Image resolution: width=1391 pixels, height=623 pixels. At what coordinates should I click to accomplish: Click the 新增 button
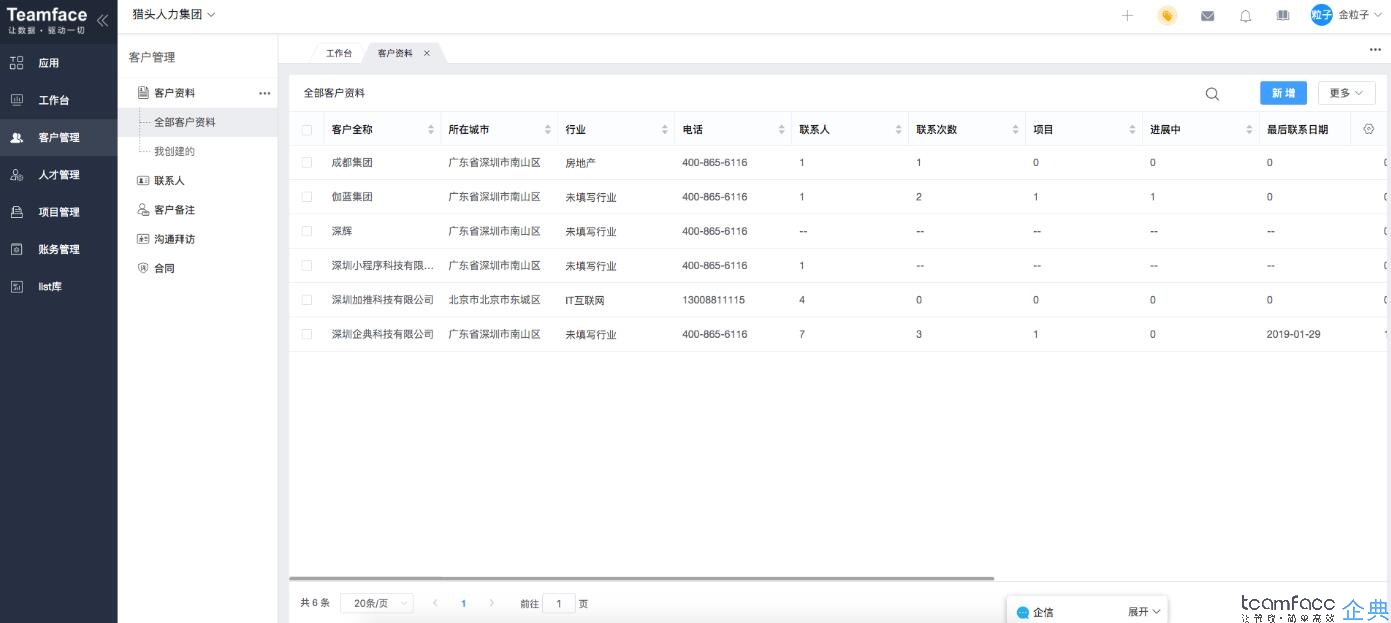coord(1283,93)
